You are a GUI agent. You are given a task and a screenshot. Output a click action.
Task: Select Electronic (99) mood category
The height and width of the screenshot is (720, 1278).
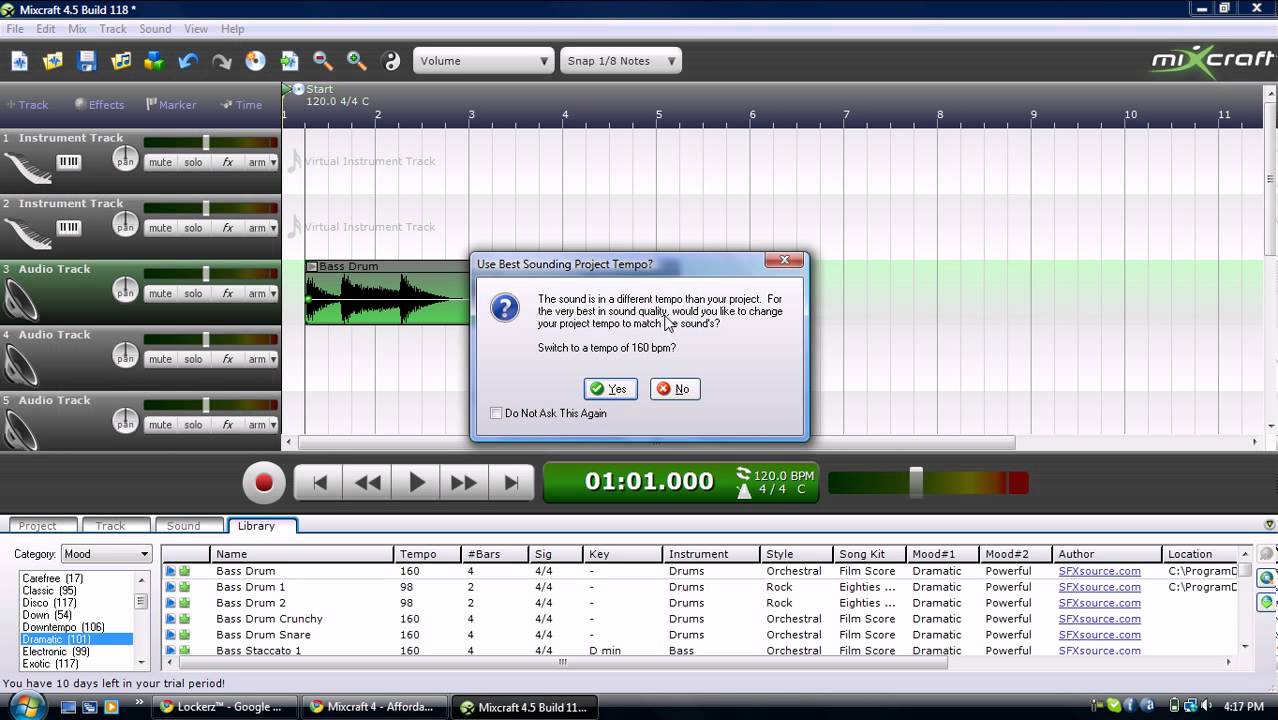point(56,651)
